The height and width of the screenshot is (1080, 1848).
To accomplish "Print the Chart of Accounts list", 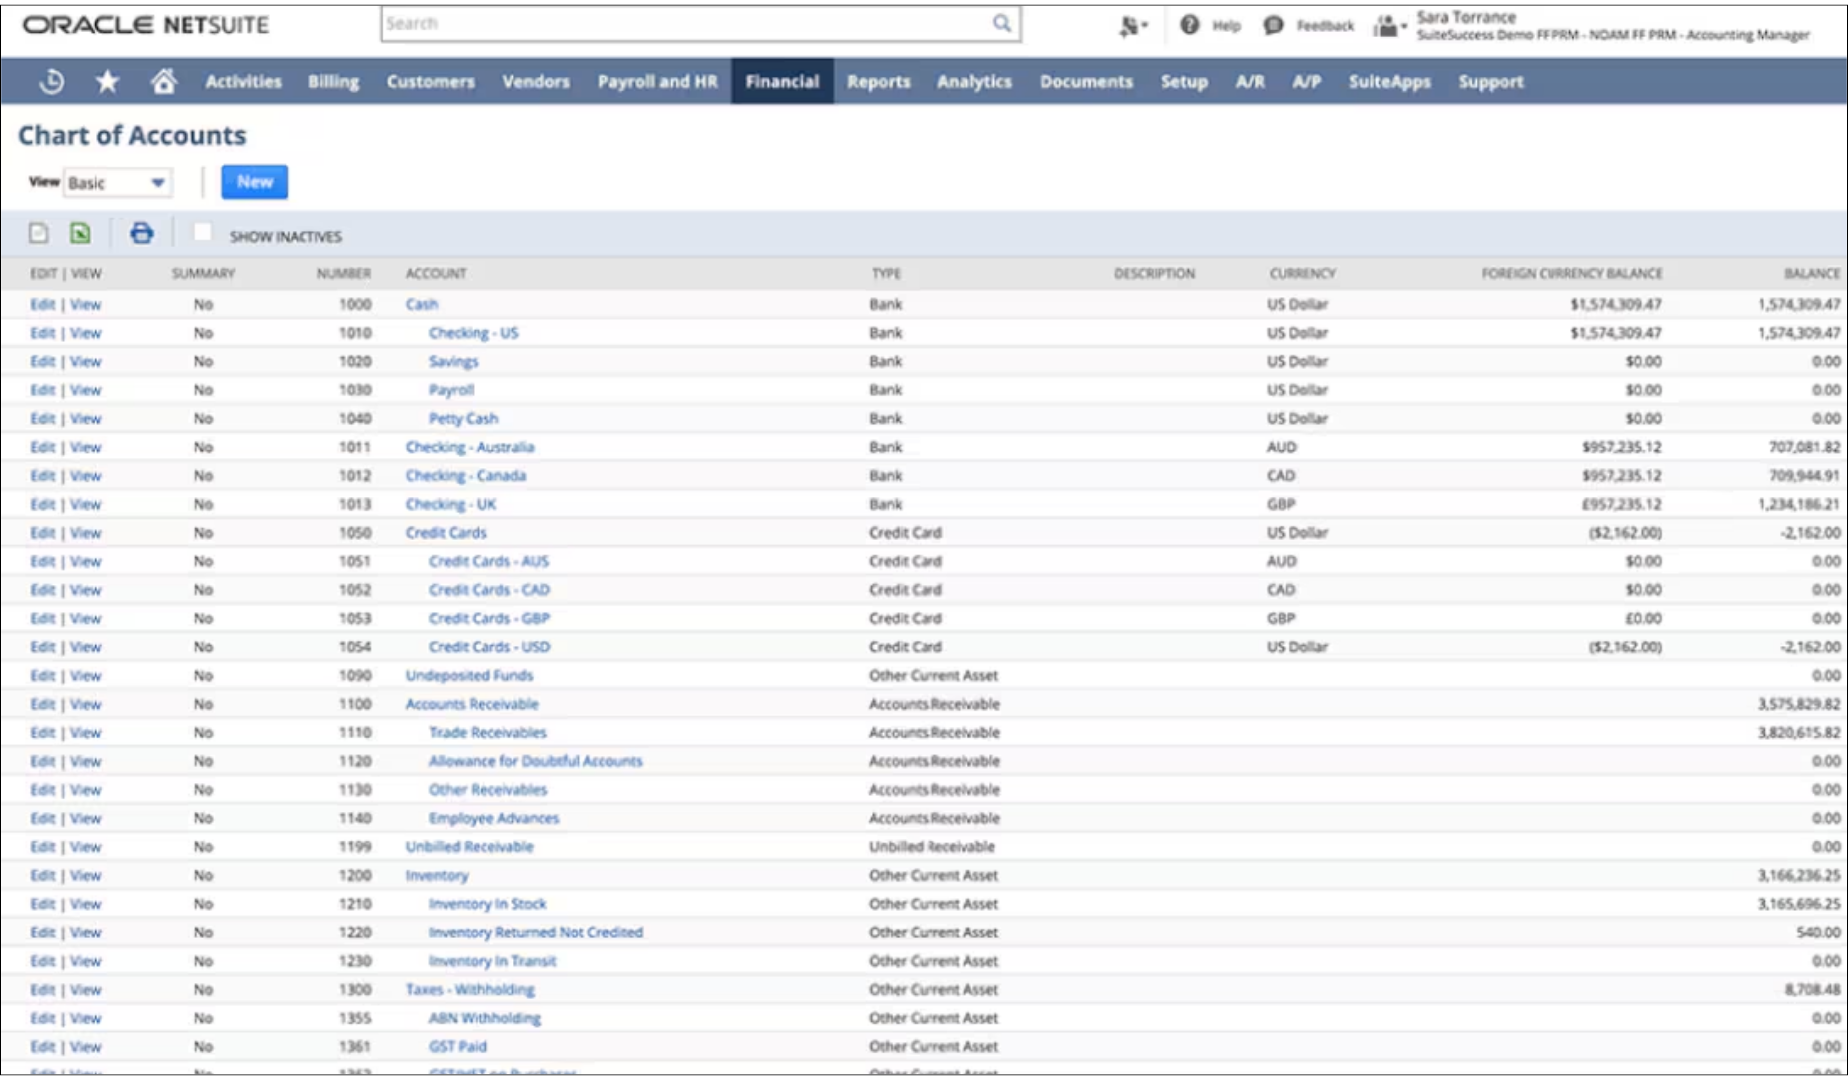I will (140, 233).
